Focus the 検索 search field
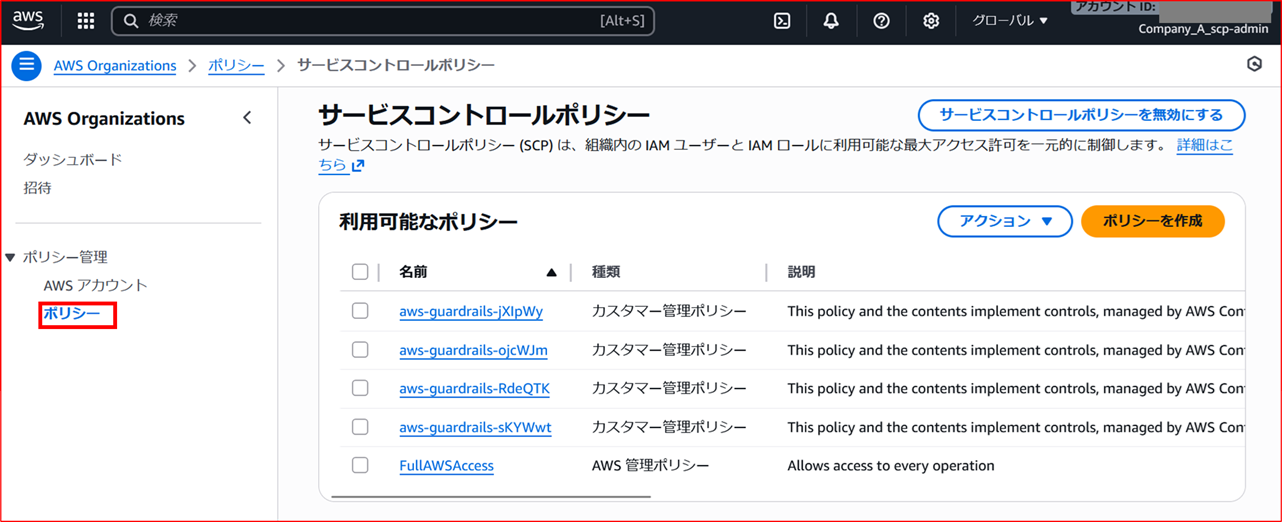Screen dimensions: 1282x522 pyautogui.click(x=383, y=21)
